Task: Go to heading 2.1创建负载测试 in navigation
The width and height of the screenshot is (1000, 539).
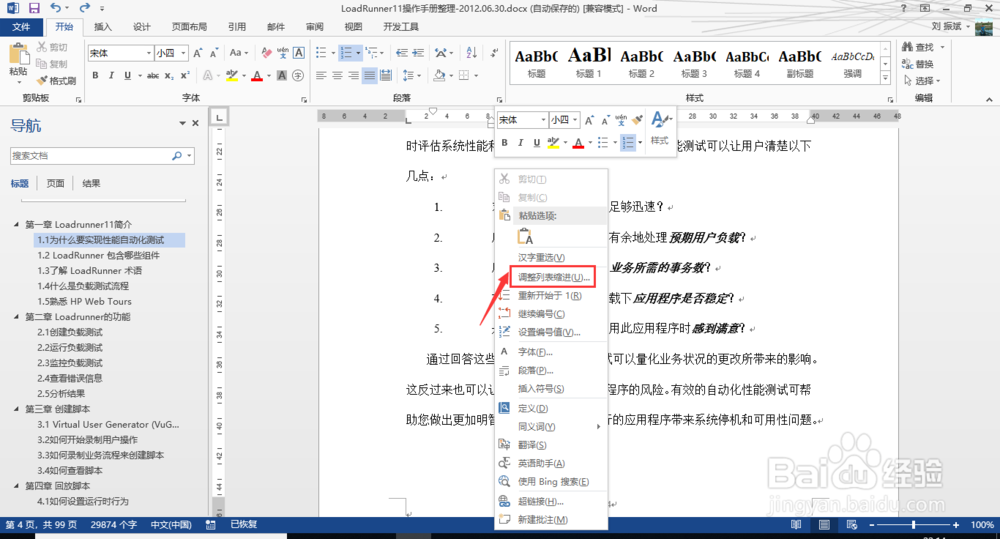Action: 70,332
